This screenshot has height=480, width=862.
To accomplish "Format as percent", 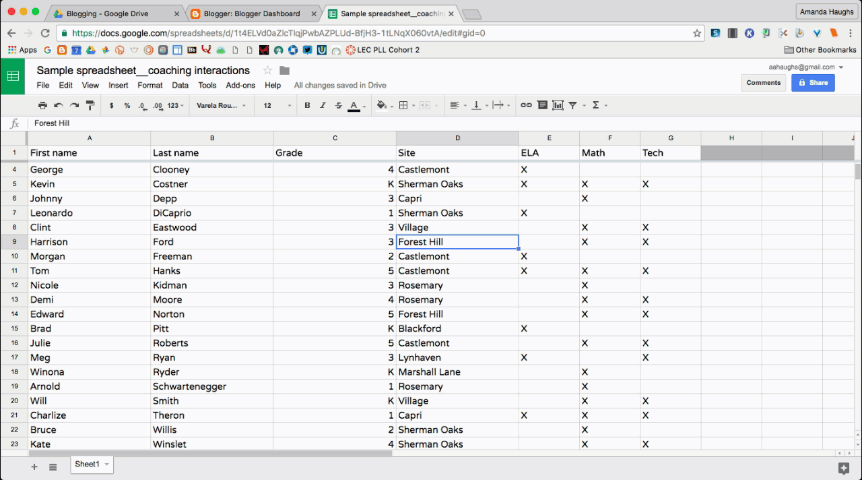I will coord(127,106).
